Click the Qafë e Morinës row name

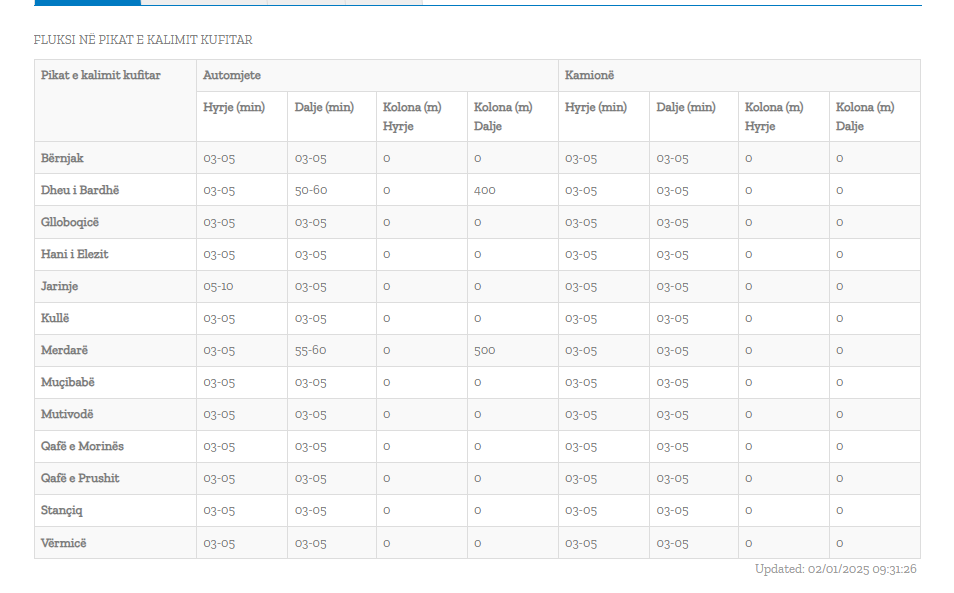pos(82,446)
